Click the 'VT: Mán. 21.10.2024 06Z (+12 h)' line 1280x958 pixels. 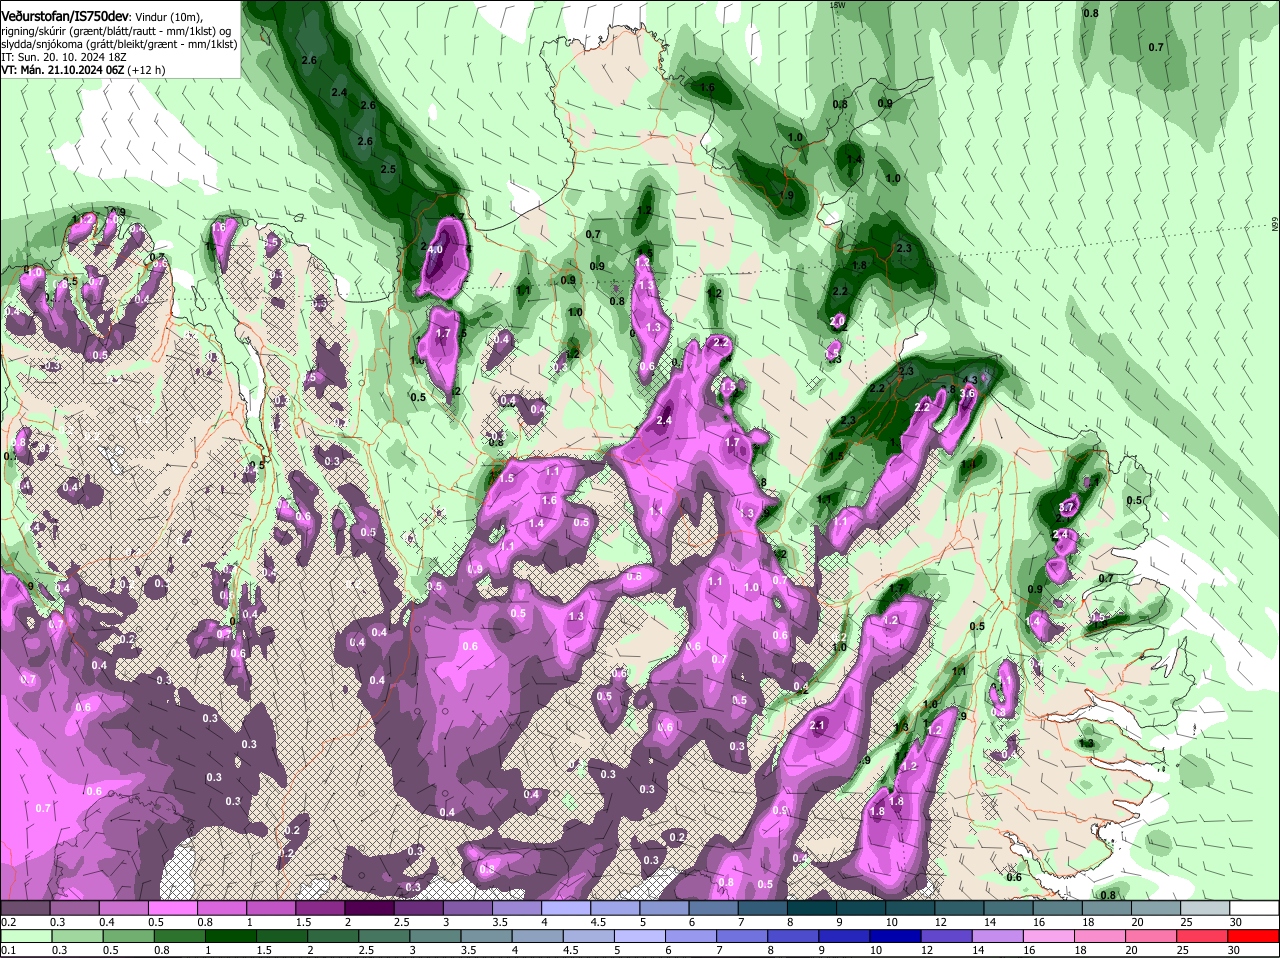(x=83, y=70)
